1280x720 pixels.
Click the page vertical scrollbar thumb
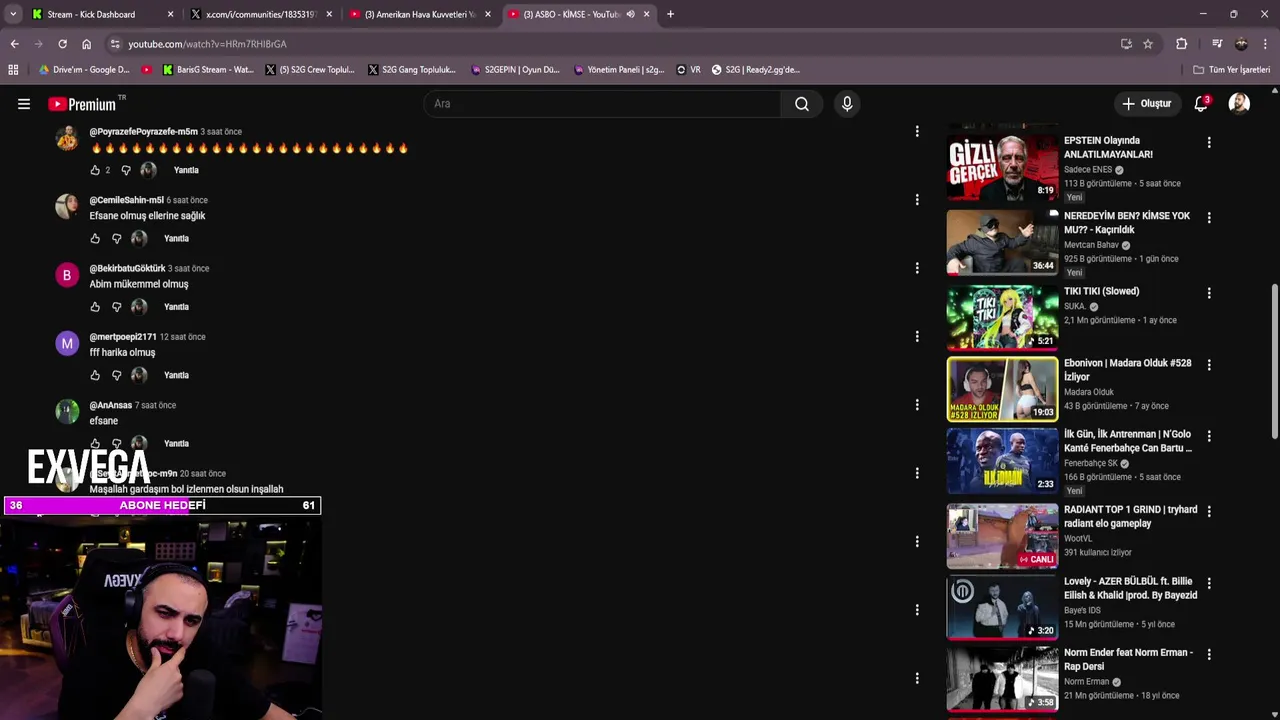pyautogui.click(x=1274, y=360)
